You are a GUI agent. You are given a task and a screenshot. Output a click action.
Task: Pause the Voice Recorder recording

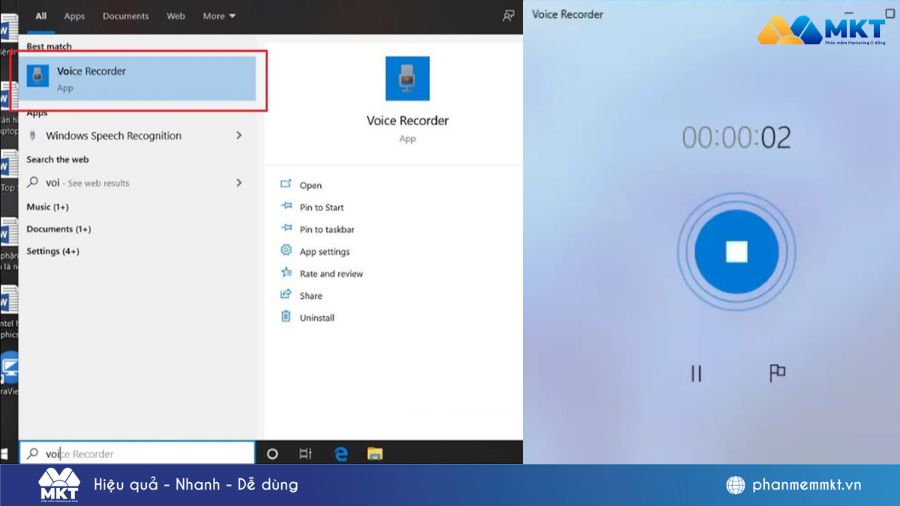coord(696,373)
